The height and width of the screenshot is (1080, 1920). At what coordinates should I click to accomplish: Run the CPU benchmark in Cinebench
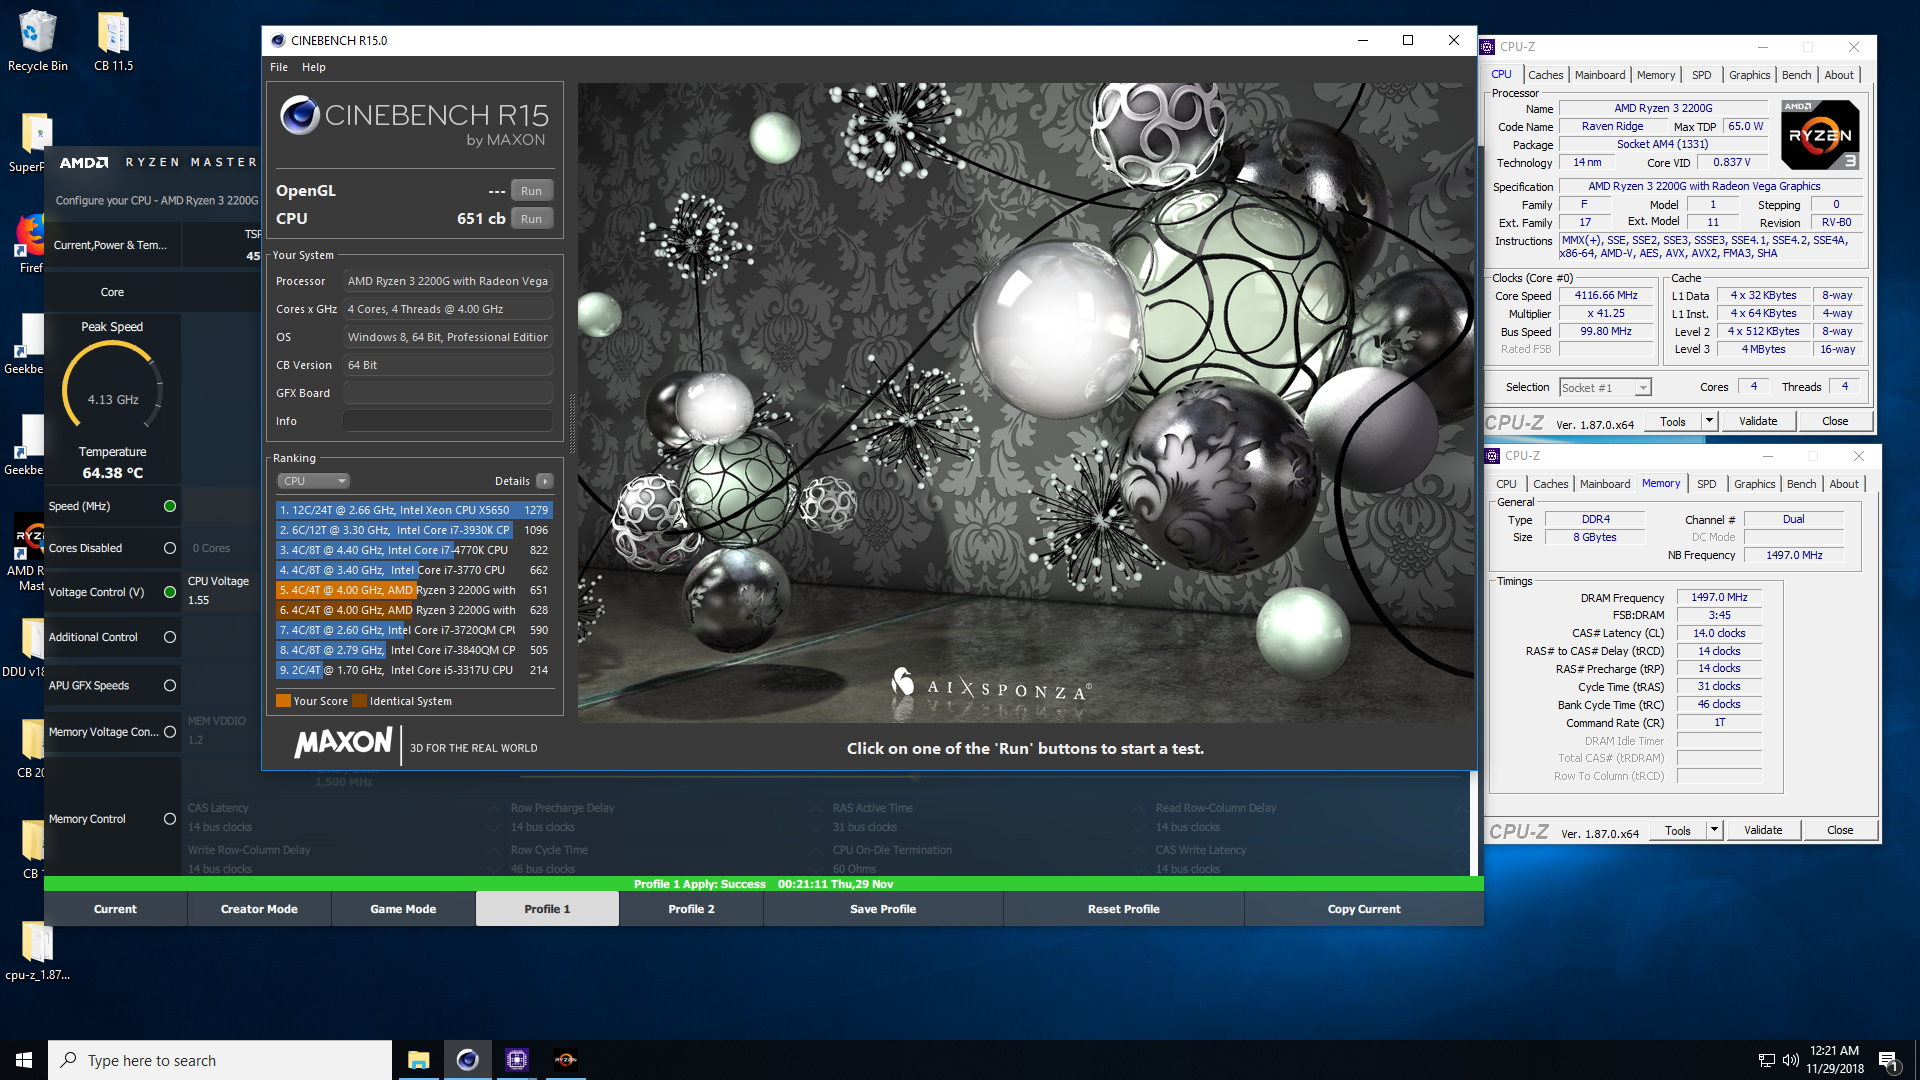pyautogui.click(x=532, y=219)
